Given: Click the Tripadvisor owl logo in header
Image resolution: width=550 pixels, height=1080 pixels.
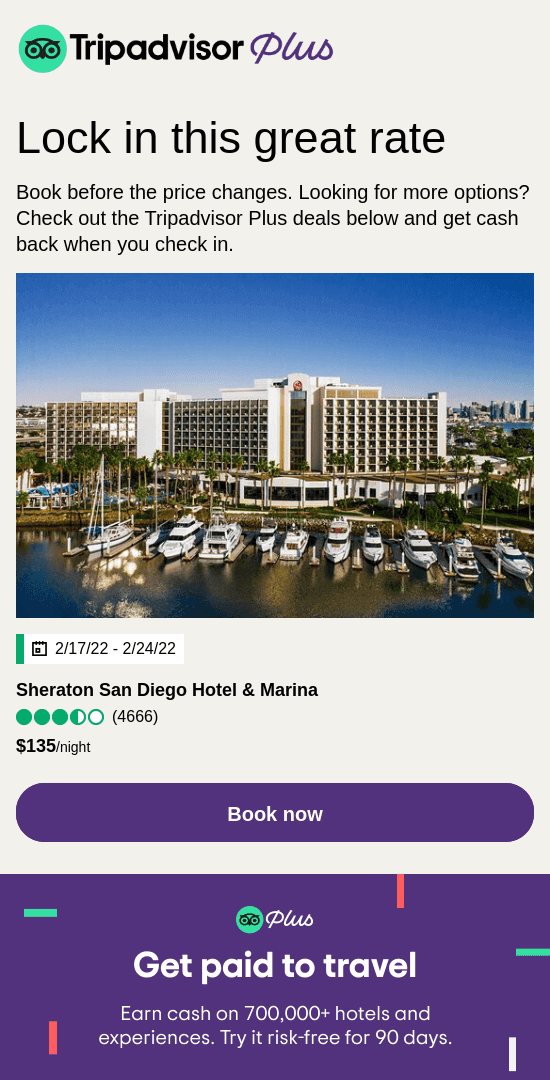Looking at the screenshot, I should click(x=43, y=49).
